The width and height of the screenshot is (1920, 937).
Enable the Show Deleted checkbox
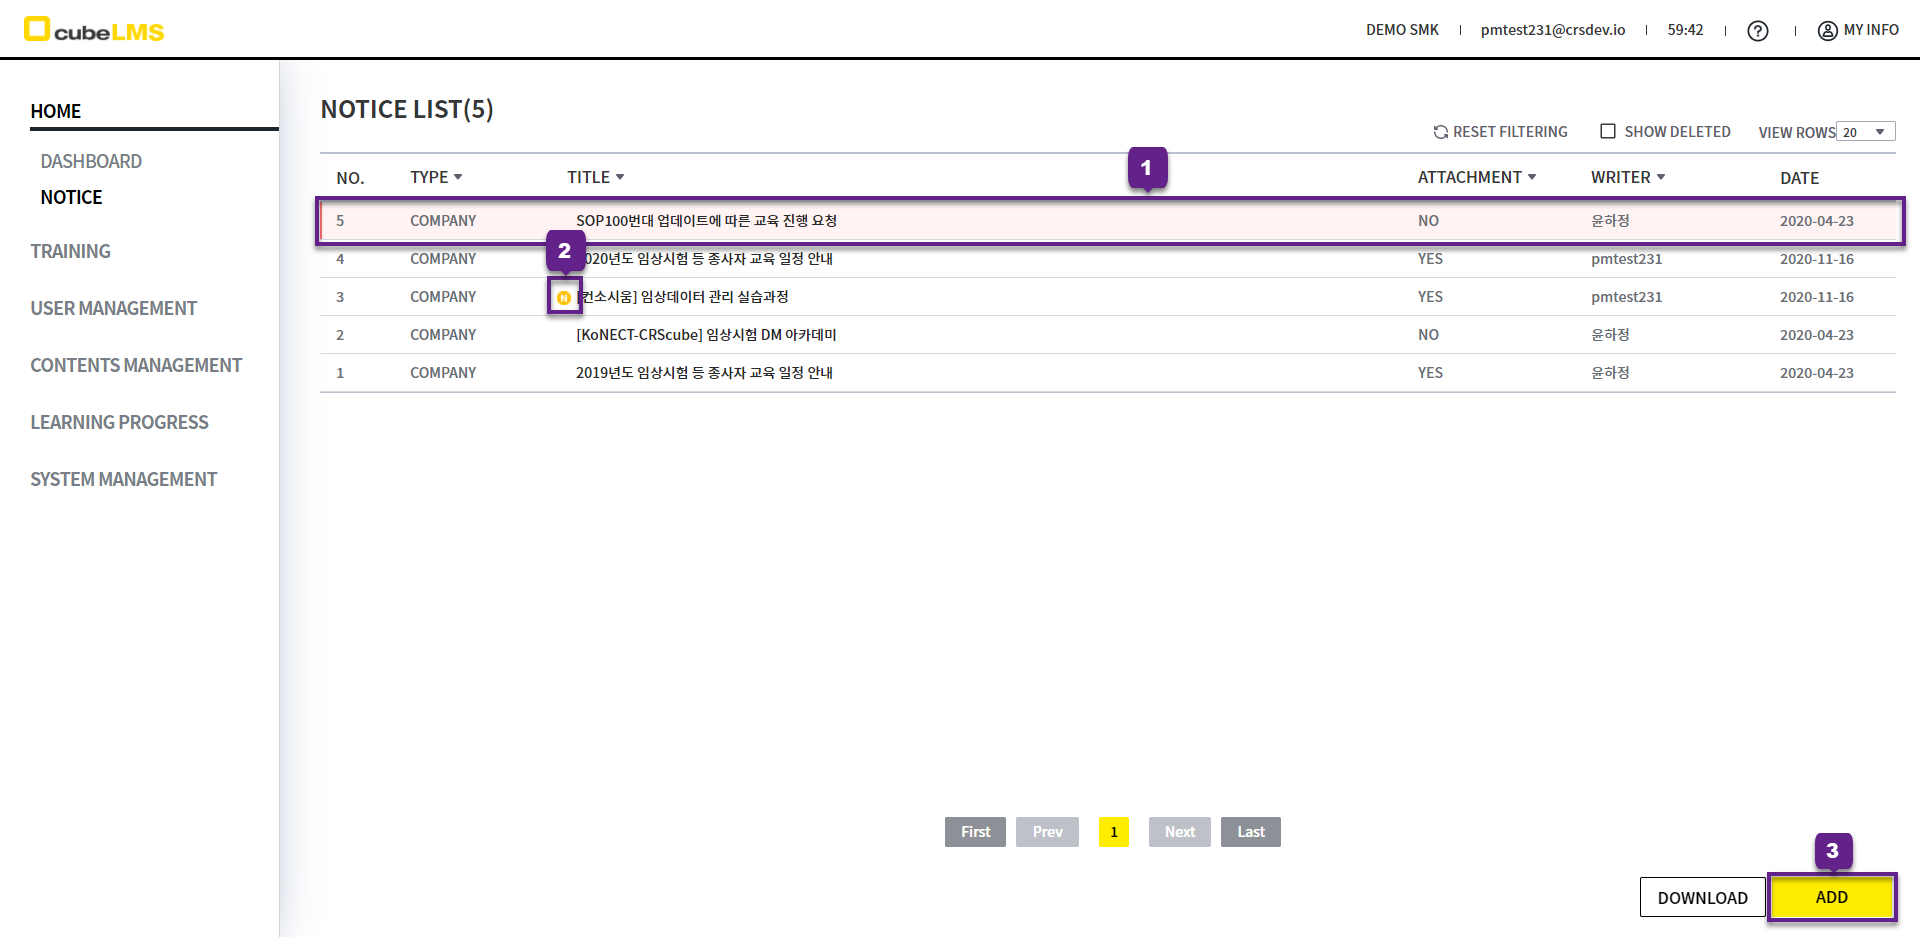pyautogui.click(x=1608, y=131)
